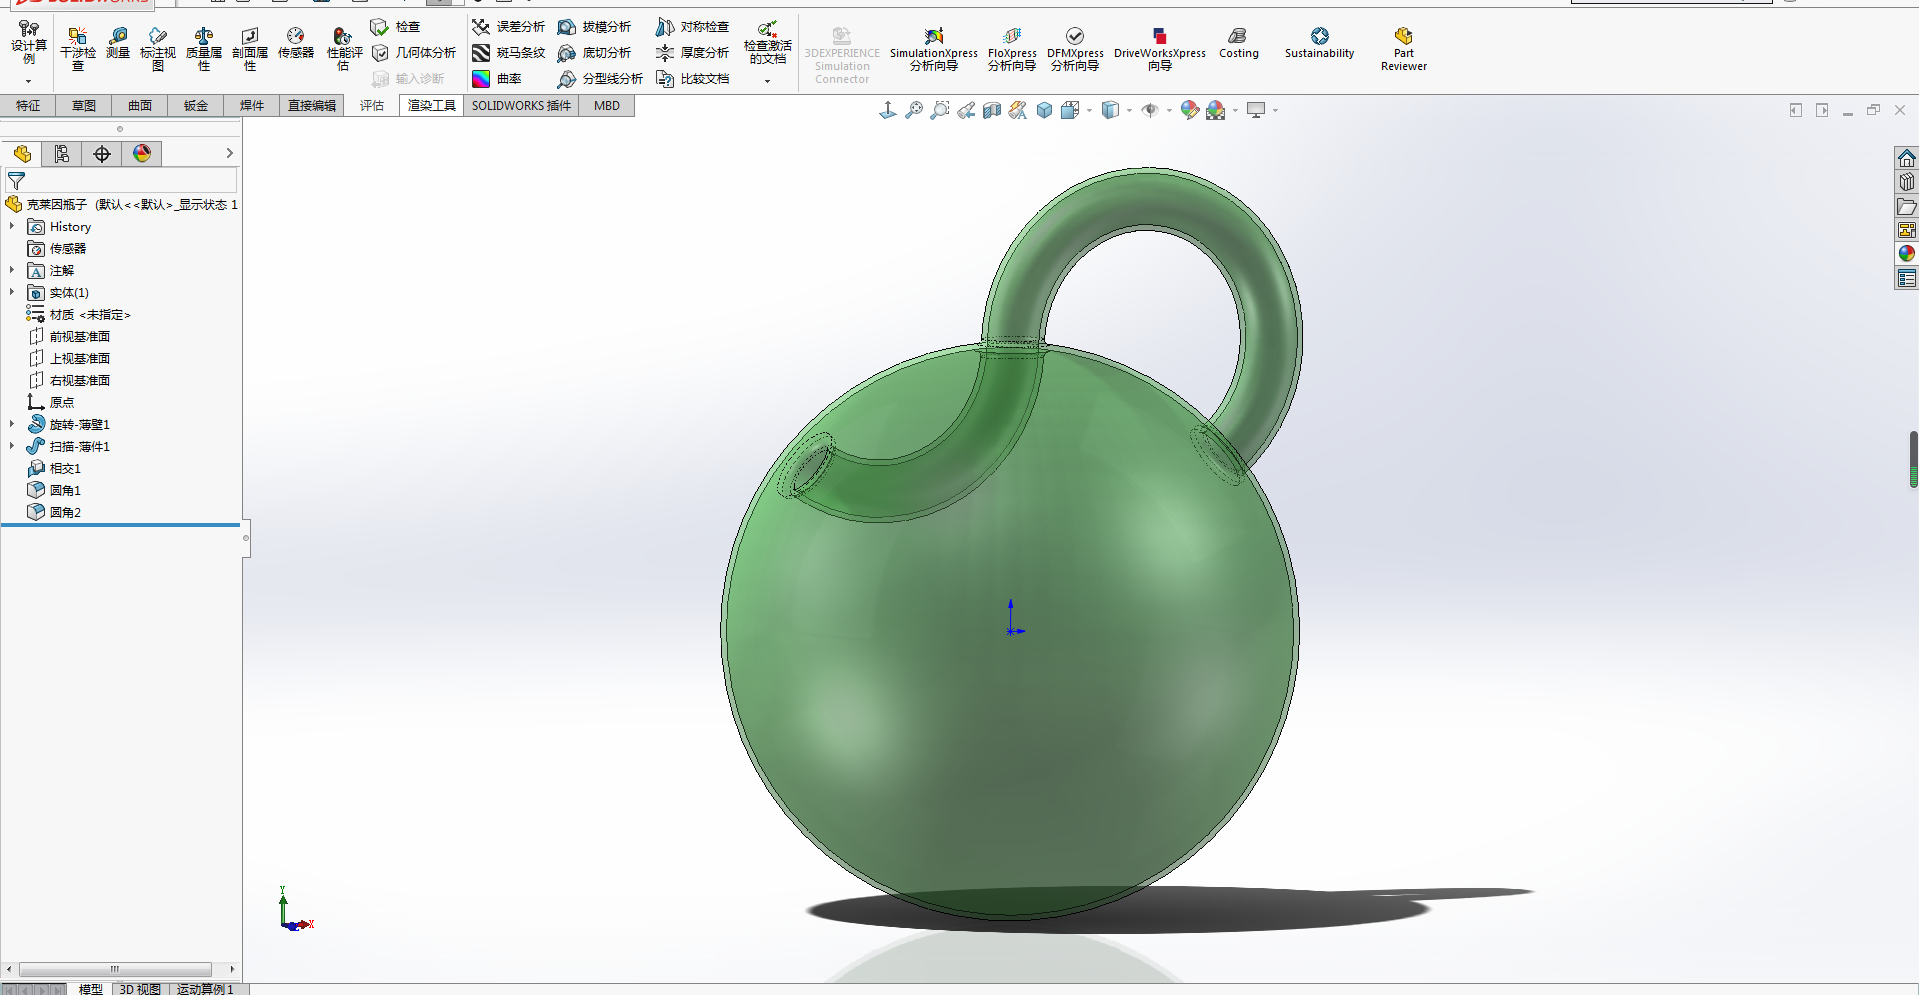Toggle the 检查 check entity tool
The height and width of the screenshot is (995, 1919).
click(x=379, y=27)
